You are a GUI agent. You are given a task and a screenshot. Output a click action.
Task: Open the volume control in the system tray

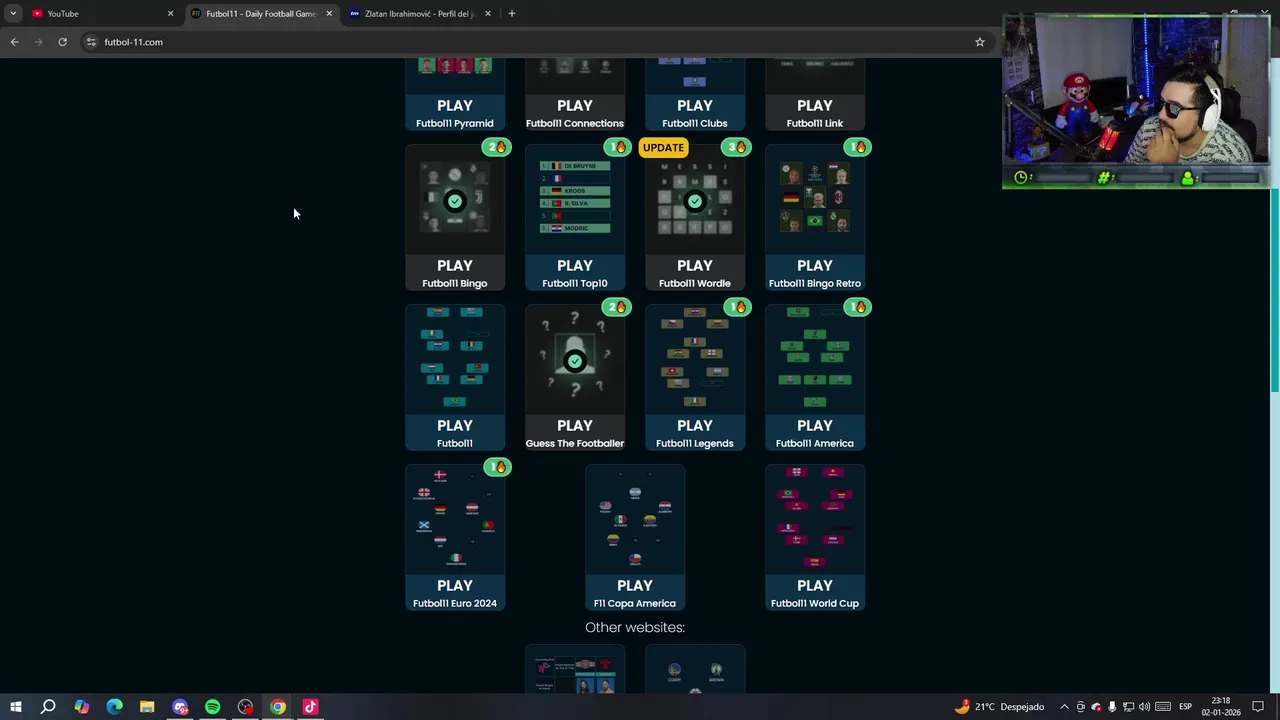pyautogui.click(x=1144, y=707)
